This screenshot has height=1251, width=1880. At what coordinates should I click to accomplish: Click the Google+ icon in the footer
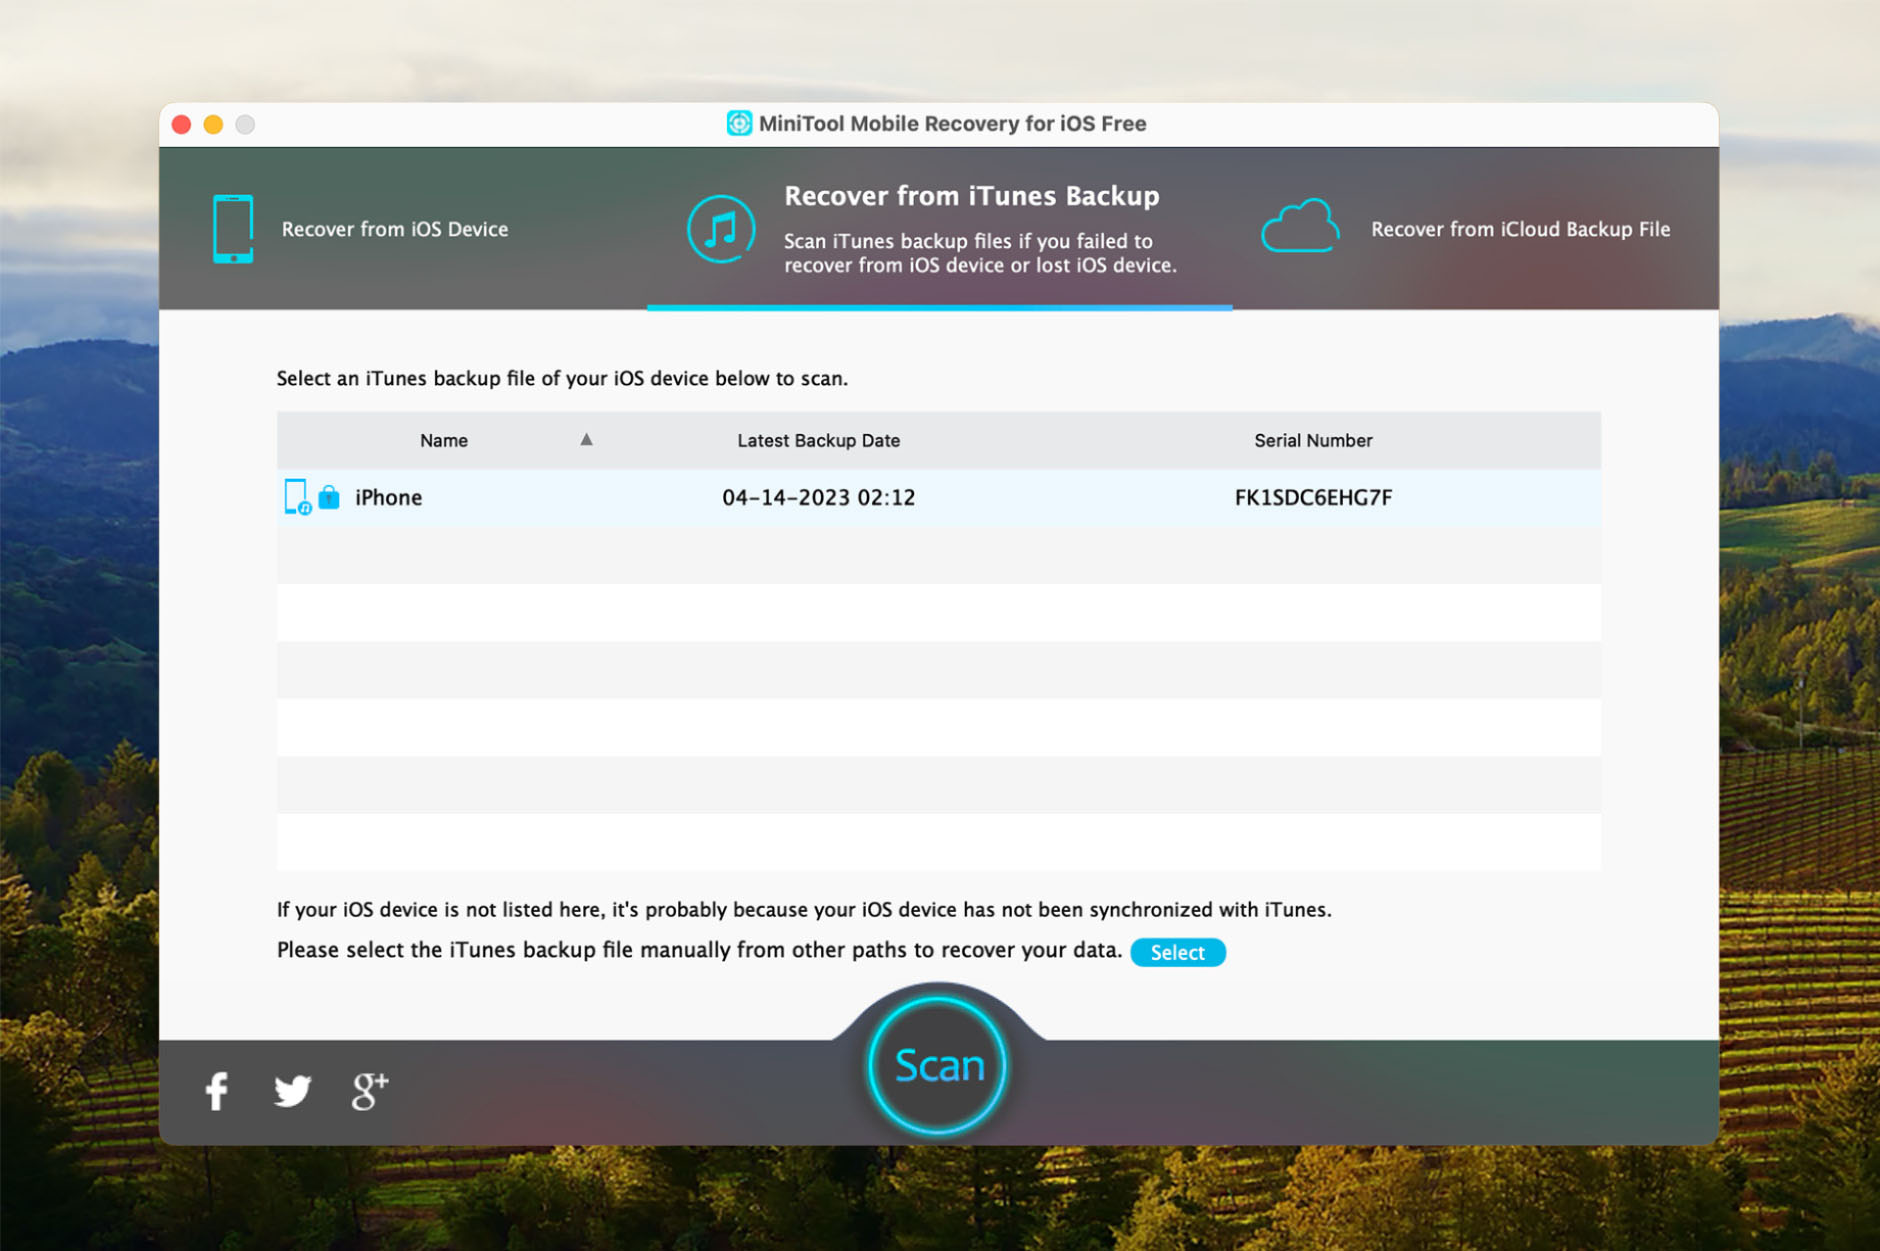tap(369, 1091)
